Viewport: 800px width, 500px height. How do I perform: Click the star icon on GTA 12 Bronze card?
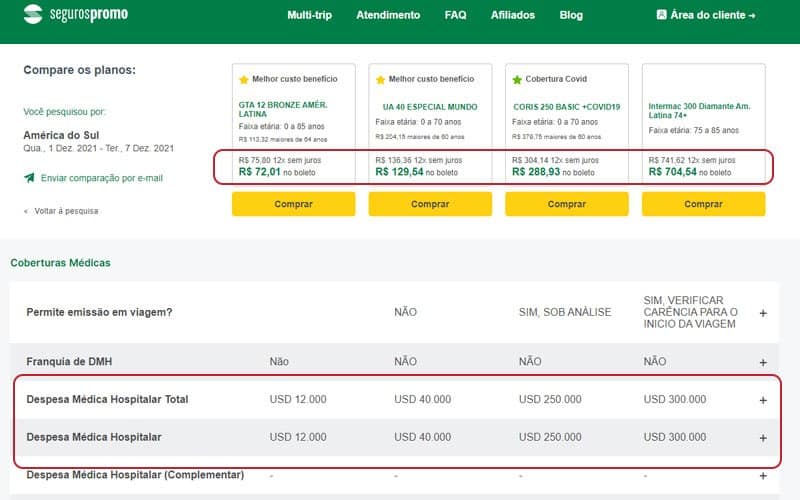pyautogui.click(x=244, y=80)
